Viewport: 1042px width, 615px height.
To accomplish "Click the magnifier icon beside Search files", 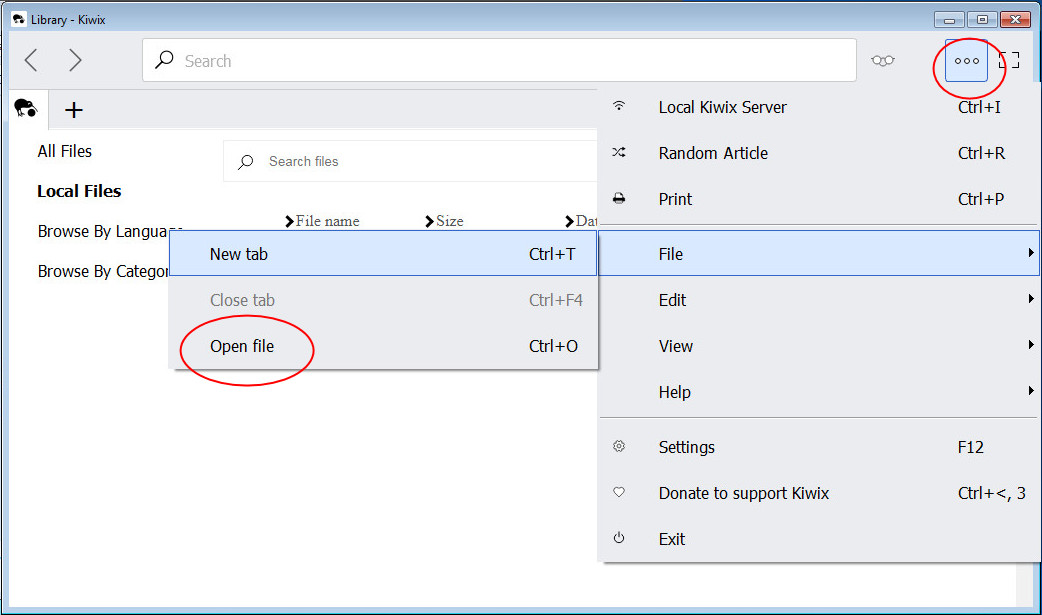I will [246, 162].
